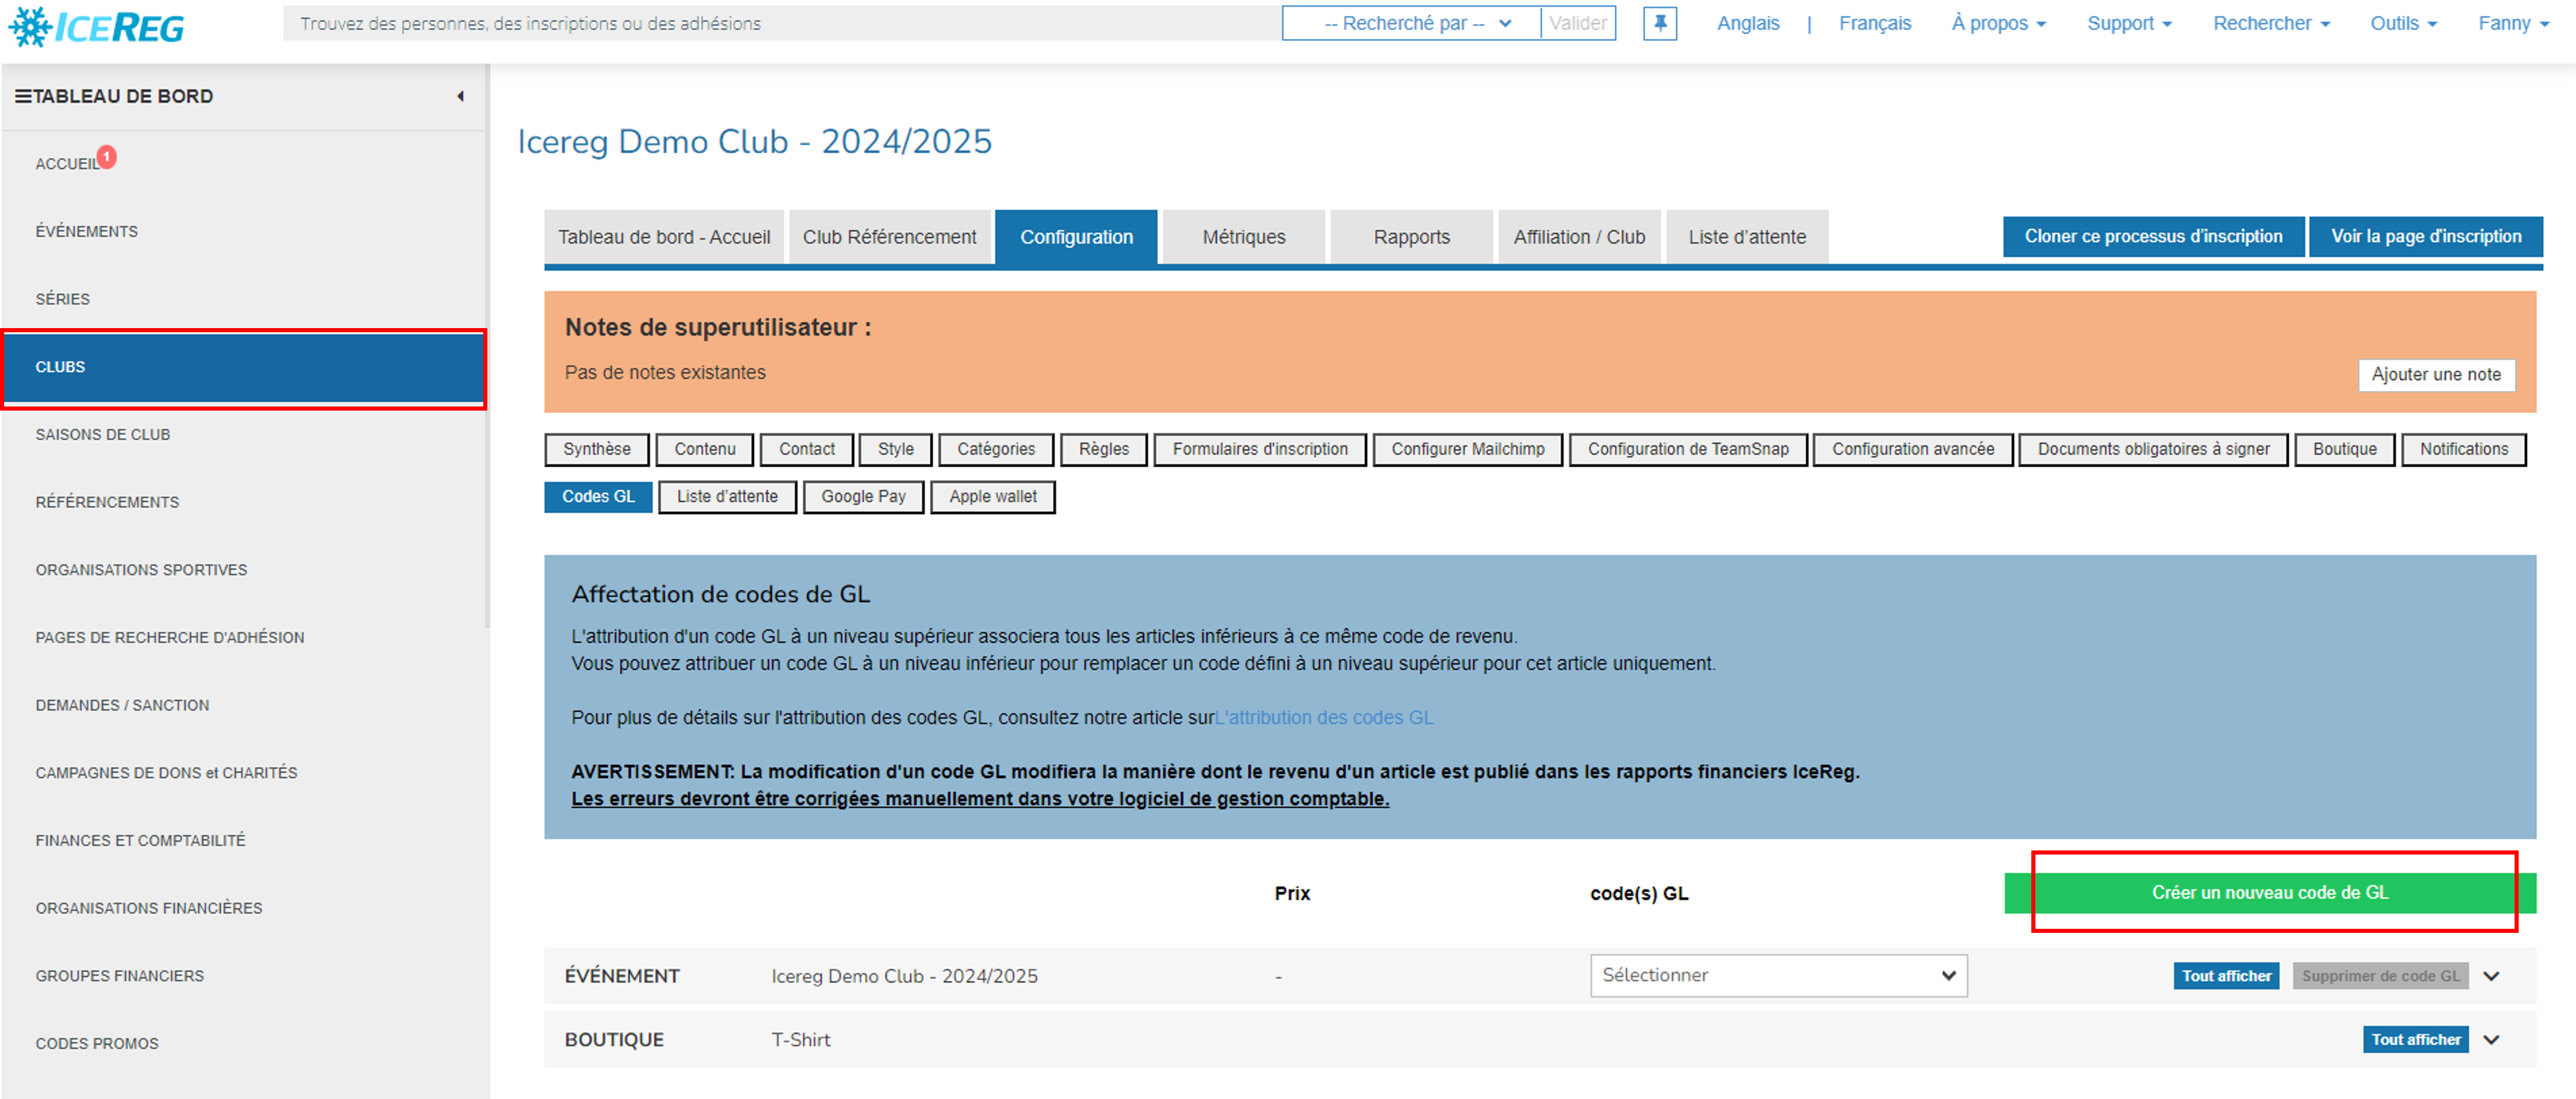The image size is (2576, 1099).
Task: Switch to the Métriques tab
Action: click(x=1243, y=237)
